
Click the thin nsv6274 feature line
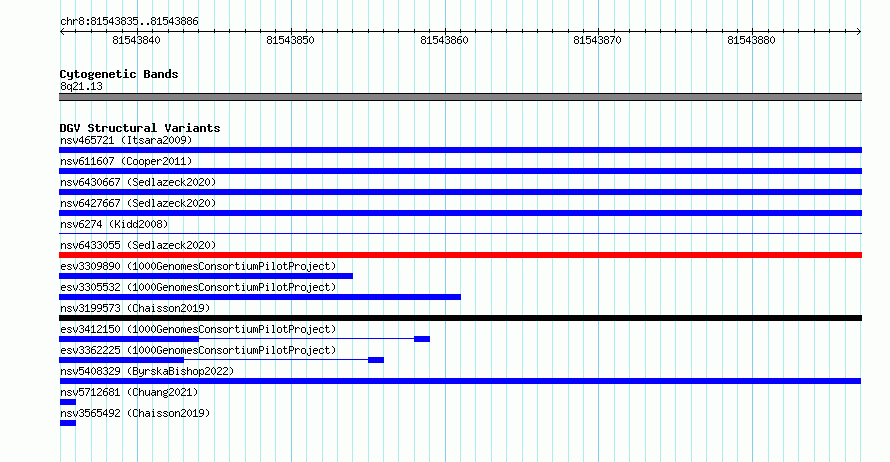click(x=460, y=233)
